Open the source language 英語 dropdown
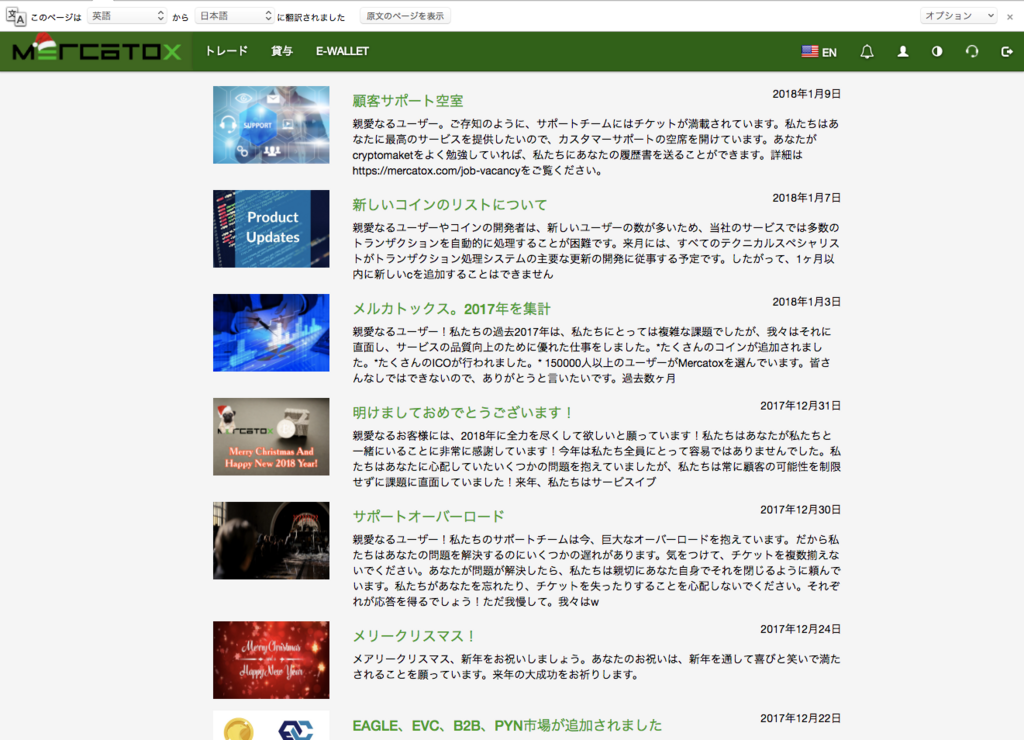Image resolution: width=1024 pixels, height=740 pixels. point(127,16)
